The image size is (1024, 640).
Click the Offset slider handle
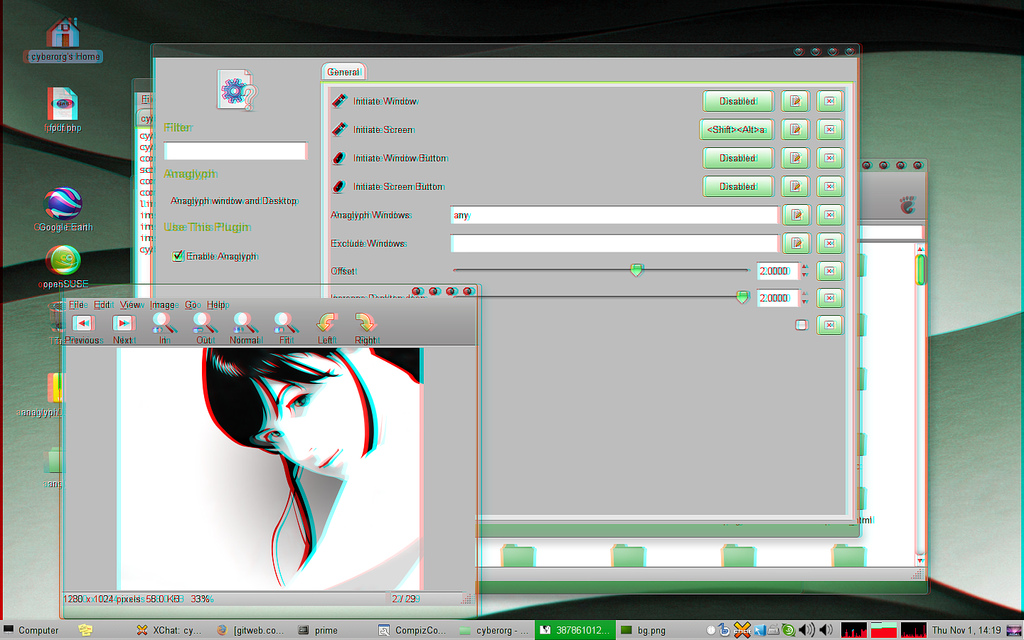click(636, 270)
